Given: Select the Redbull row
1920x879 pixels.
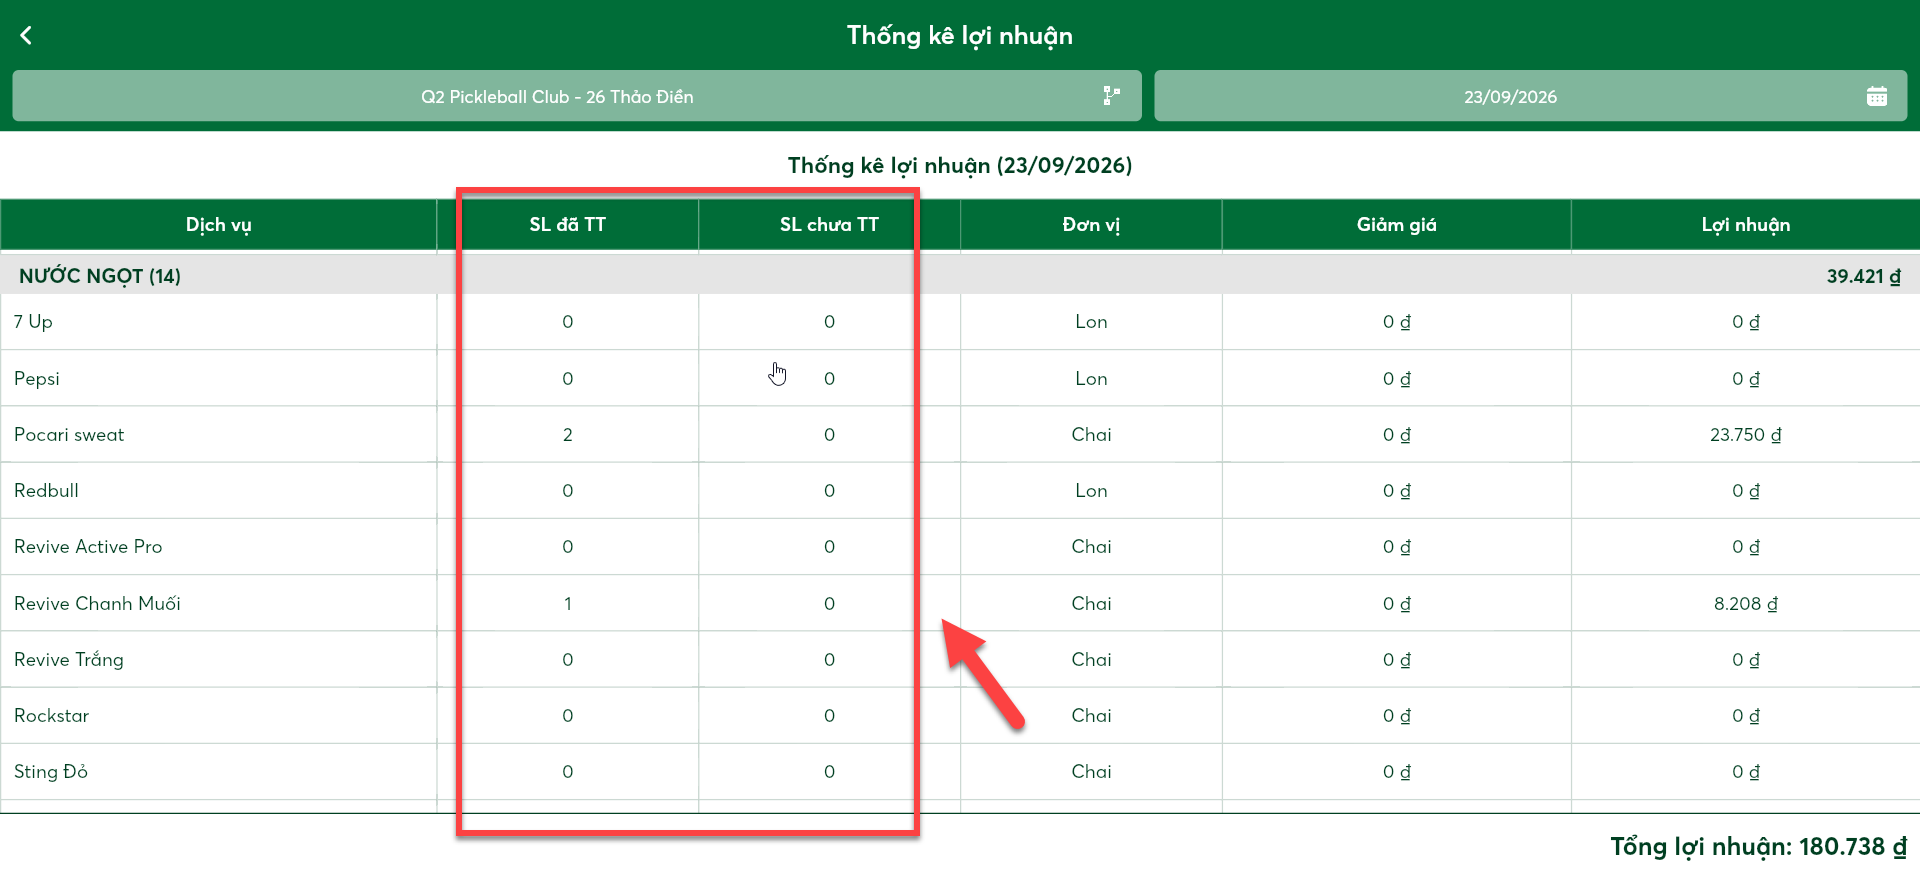Looking at the screenshot, I should [x=960, y=490].
